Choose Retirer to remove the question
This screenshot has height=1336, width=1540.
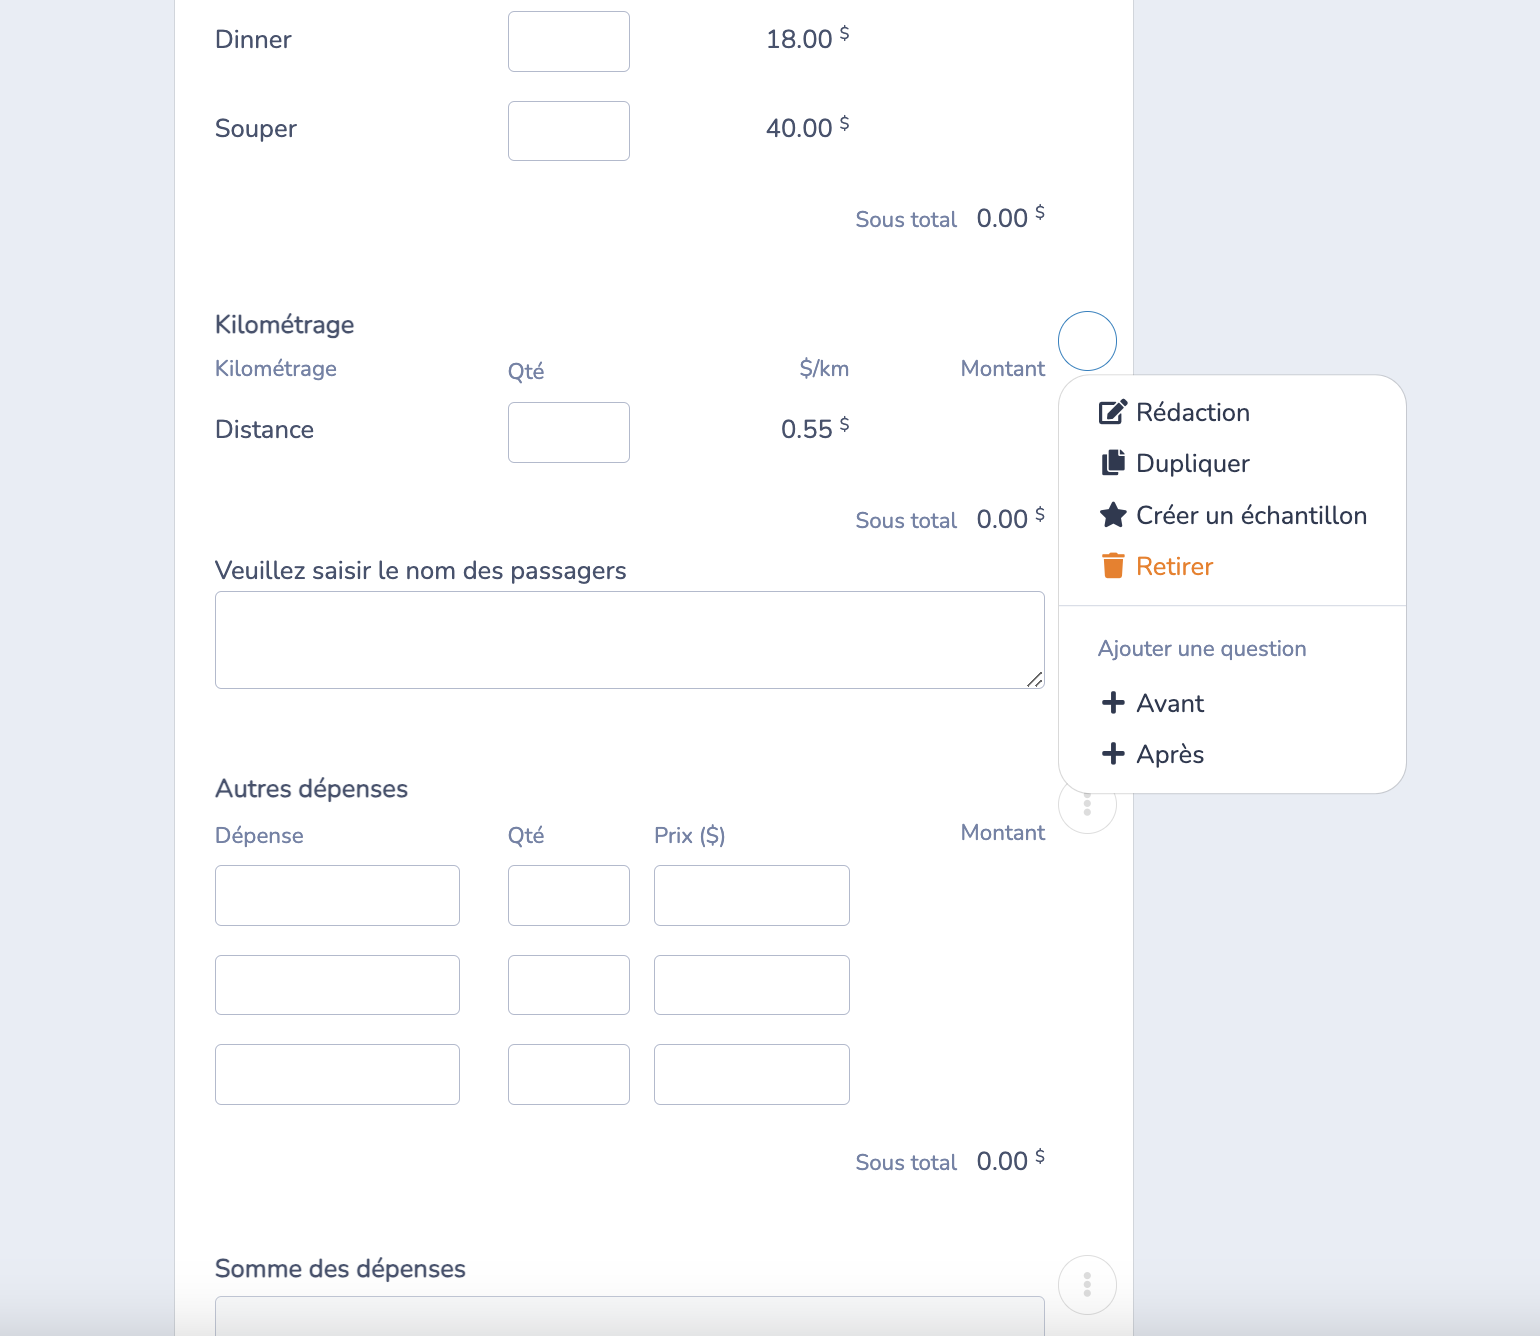click(1174, 566)
